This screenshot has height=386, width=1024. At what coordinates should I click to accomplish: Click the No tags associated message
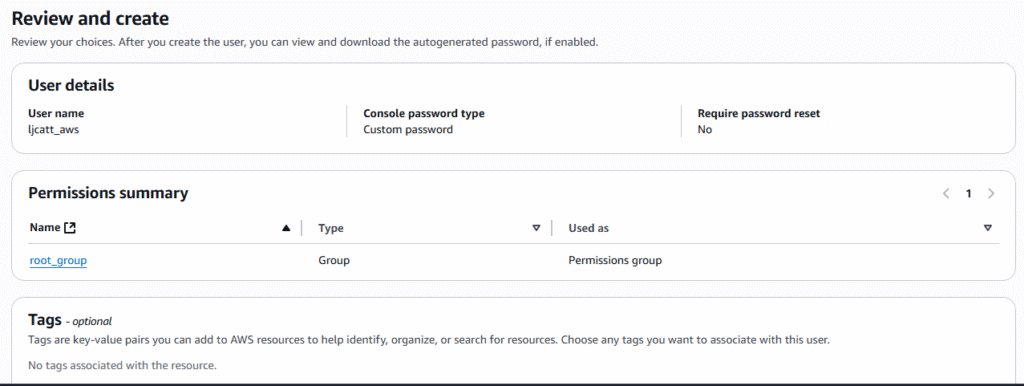[x=122, y=365]
